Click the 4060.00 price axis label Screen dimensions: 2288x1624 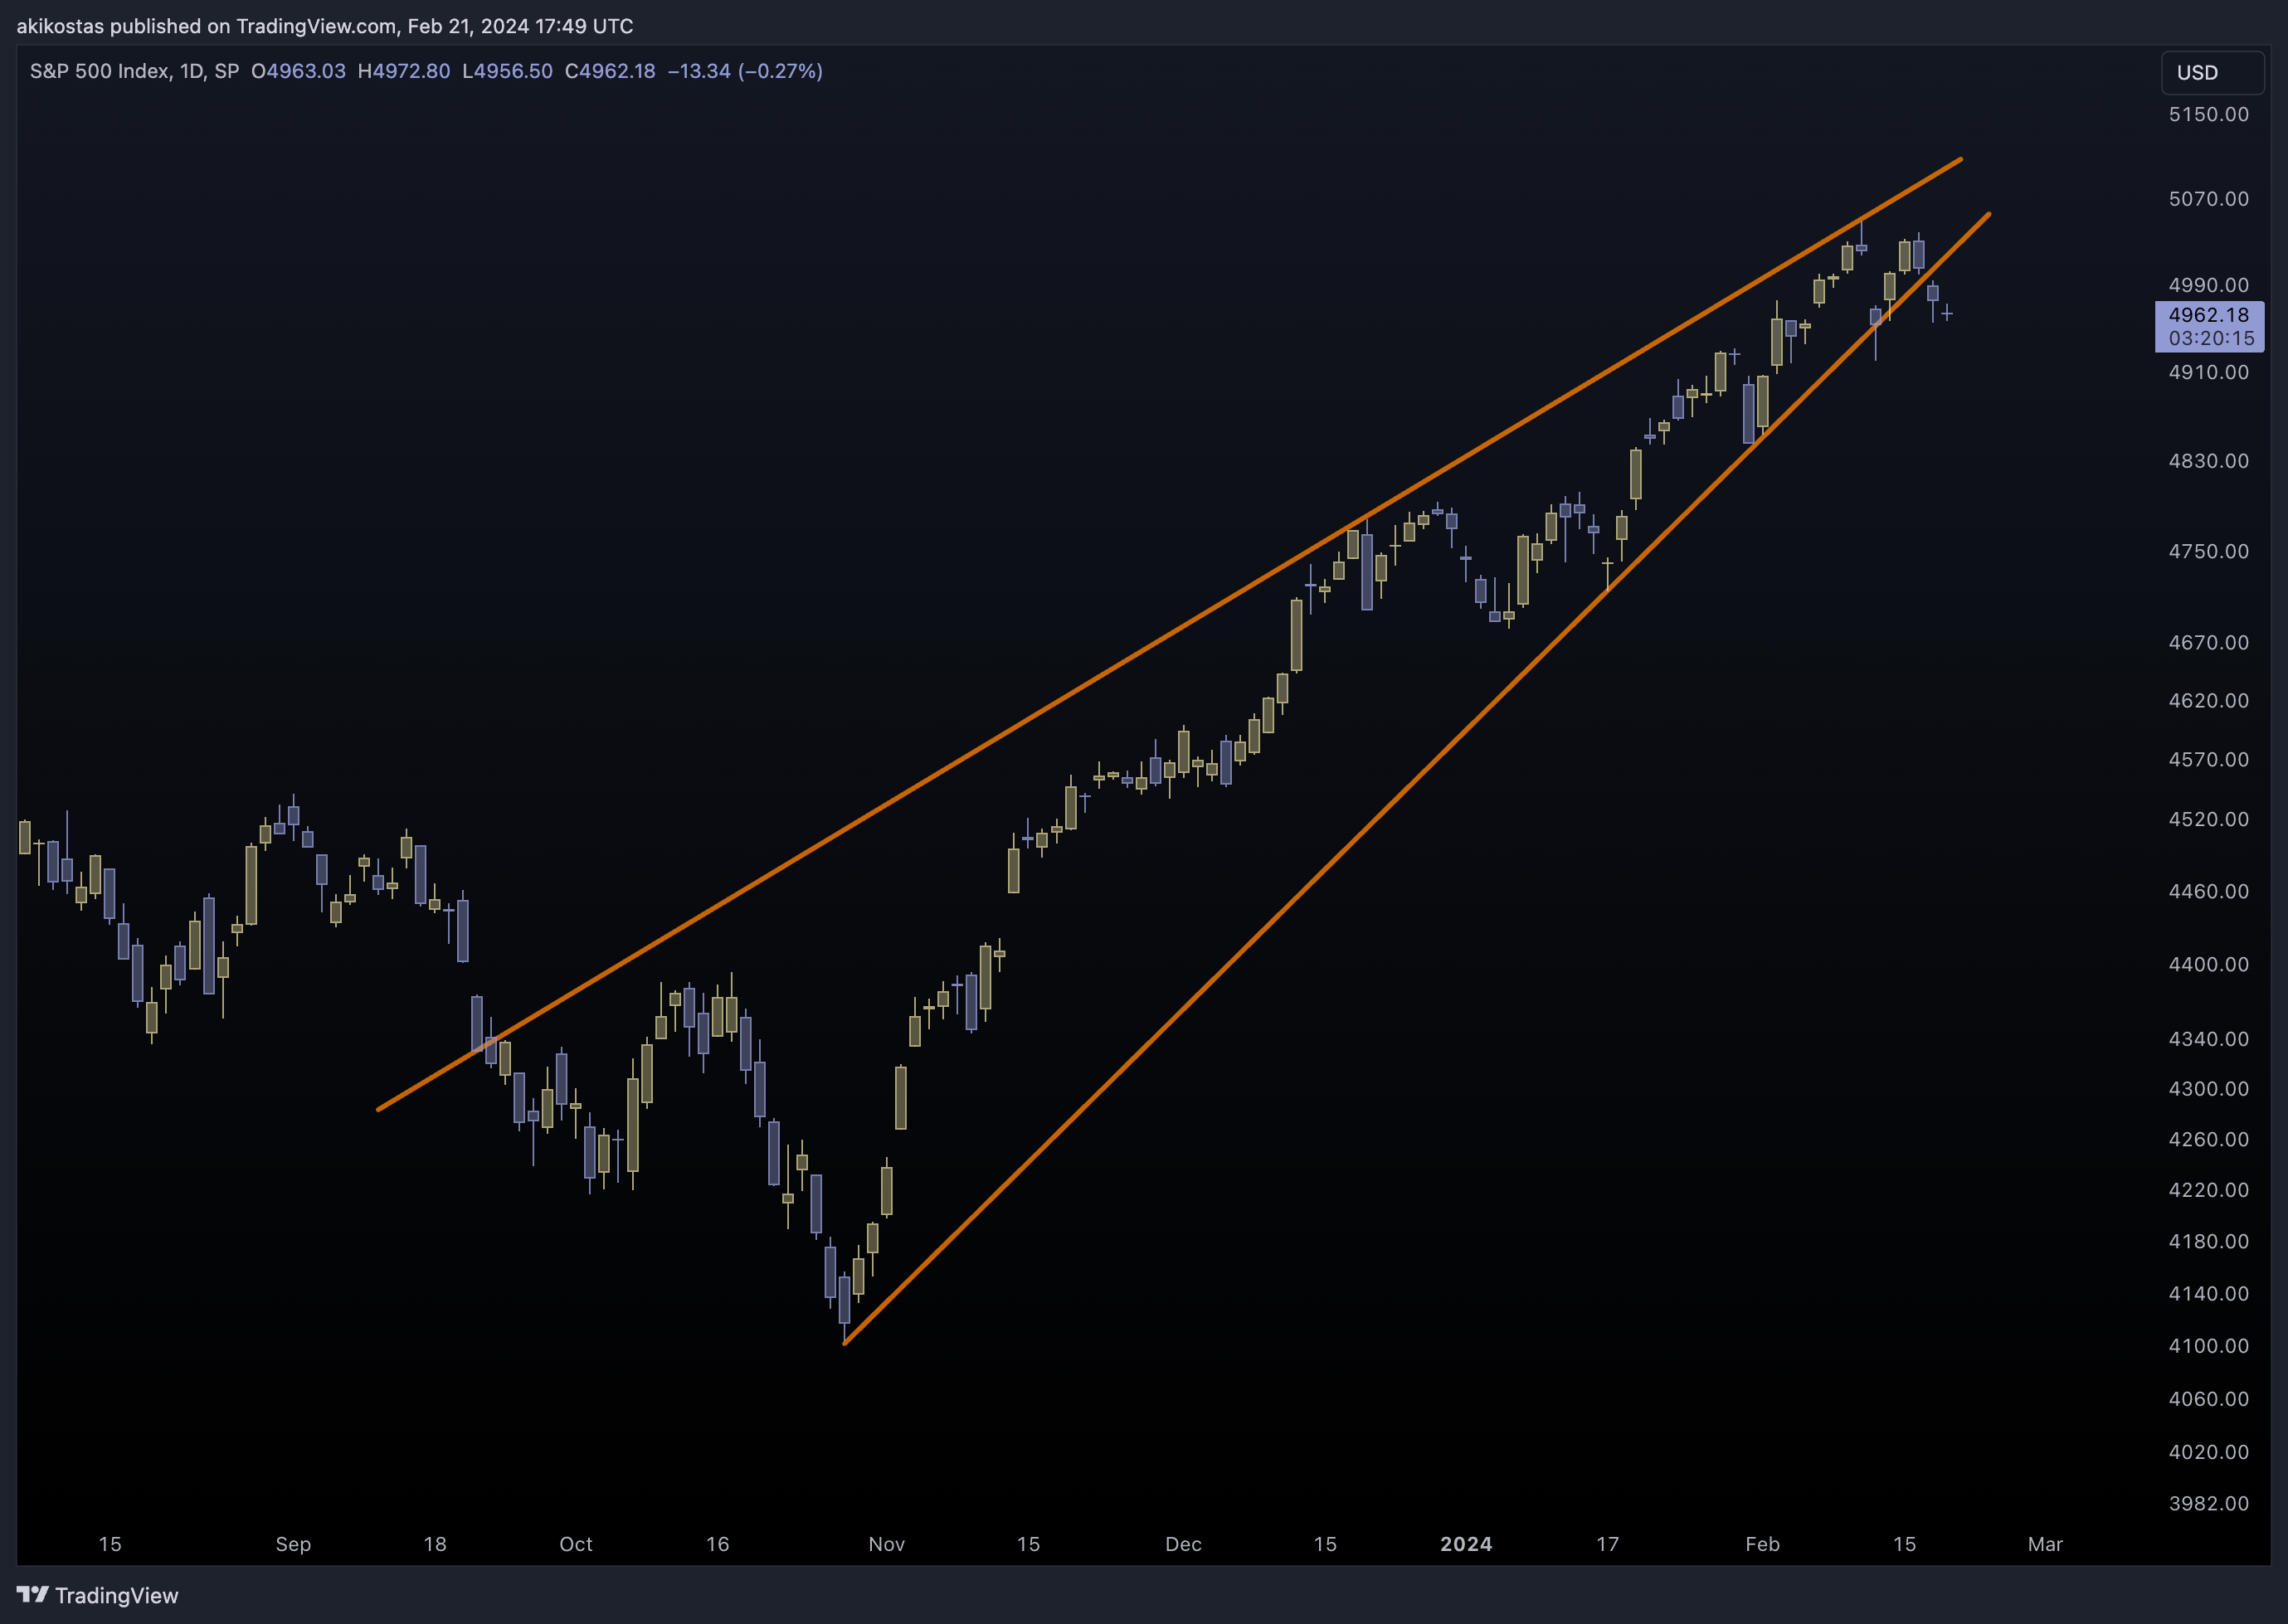pos(2208,1399)
